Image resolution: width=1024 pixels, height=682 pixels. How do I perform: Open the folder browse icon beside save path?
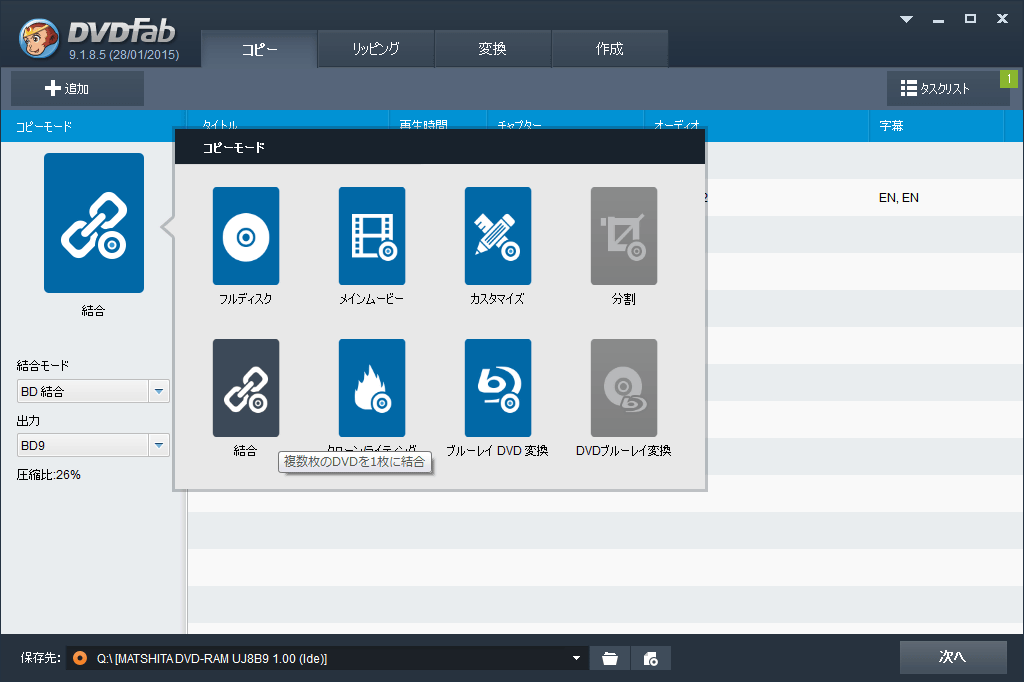[610, 658]
